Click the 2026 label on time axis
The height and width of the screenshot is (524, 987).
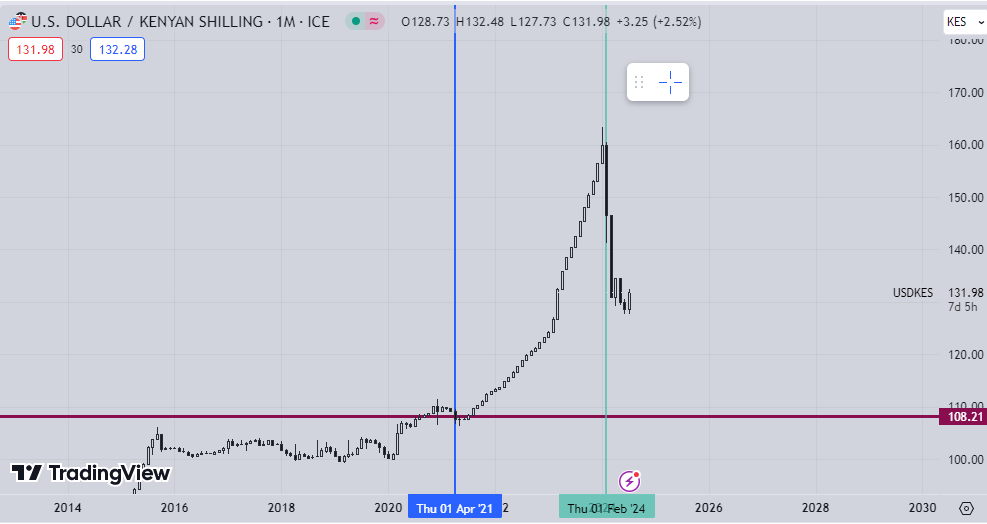point(708,508)
